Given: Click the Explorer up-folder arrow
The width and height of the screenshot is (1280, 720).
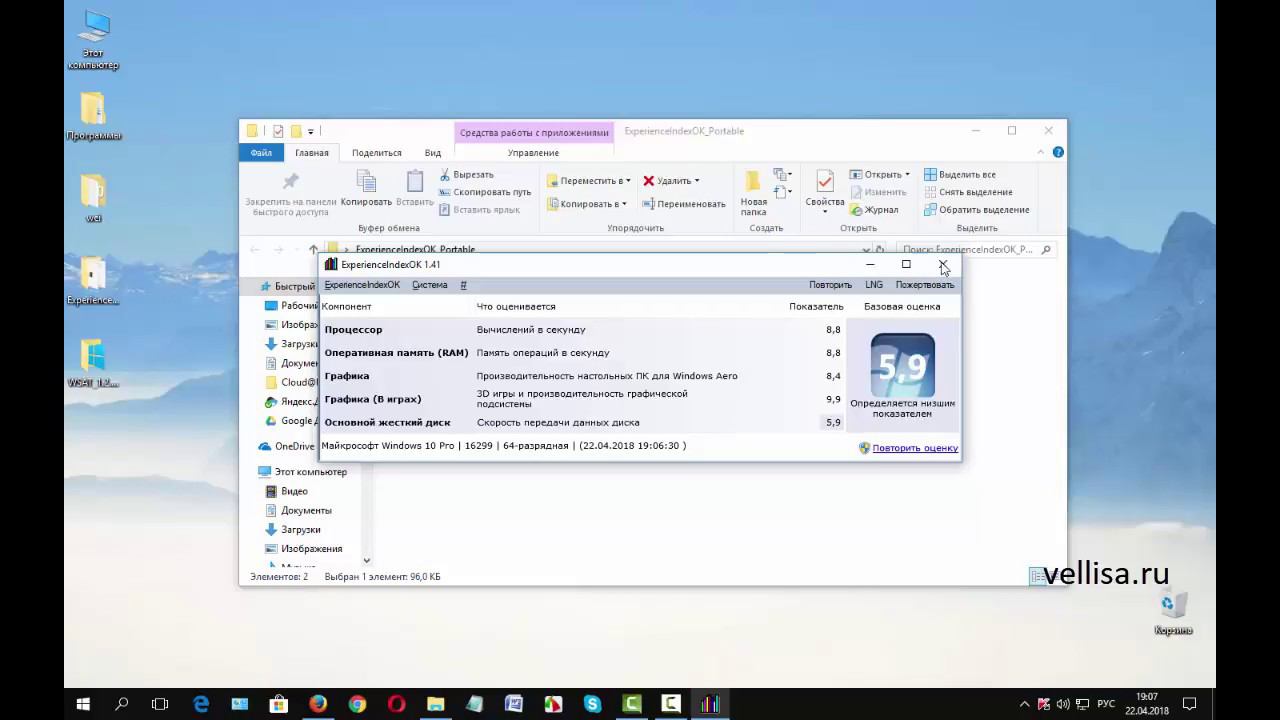Looking at the screenshot, I should click(x=313, y=249).
